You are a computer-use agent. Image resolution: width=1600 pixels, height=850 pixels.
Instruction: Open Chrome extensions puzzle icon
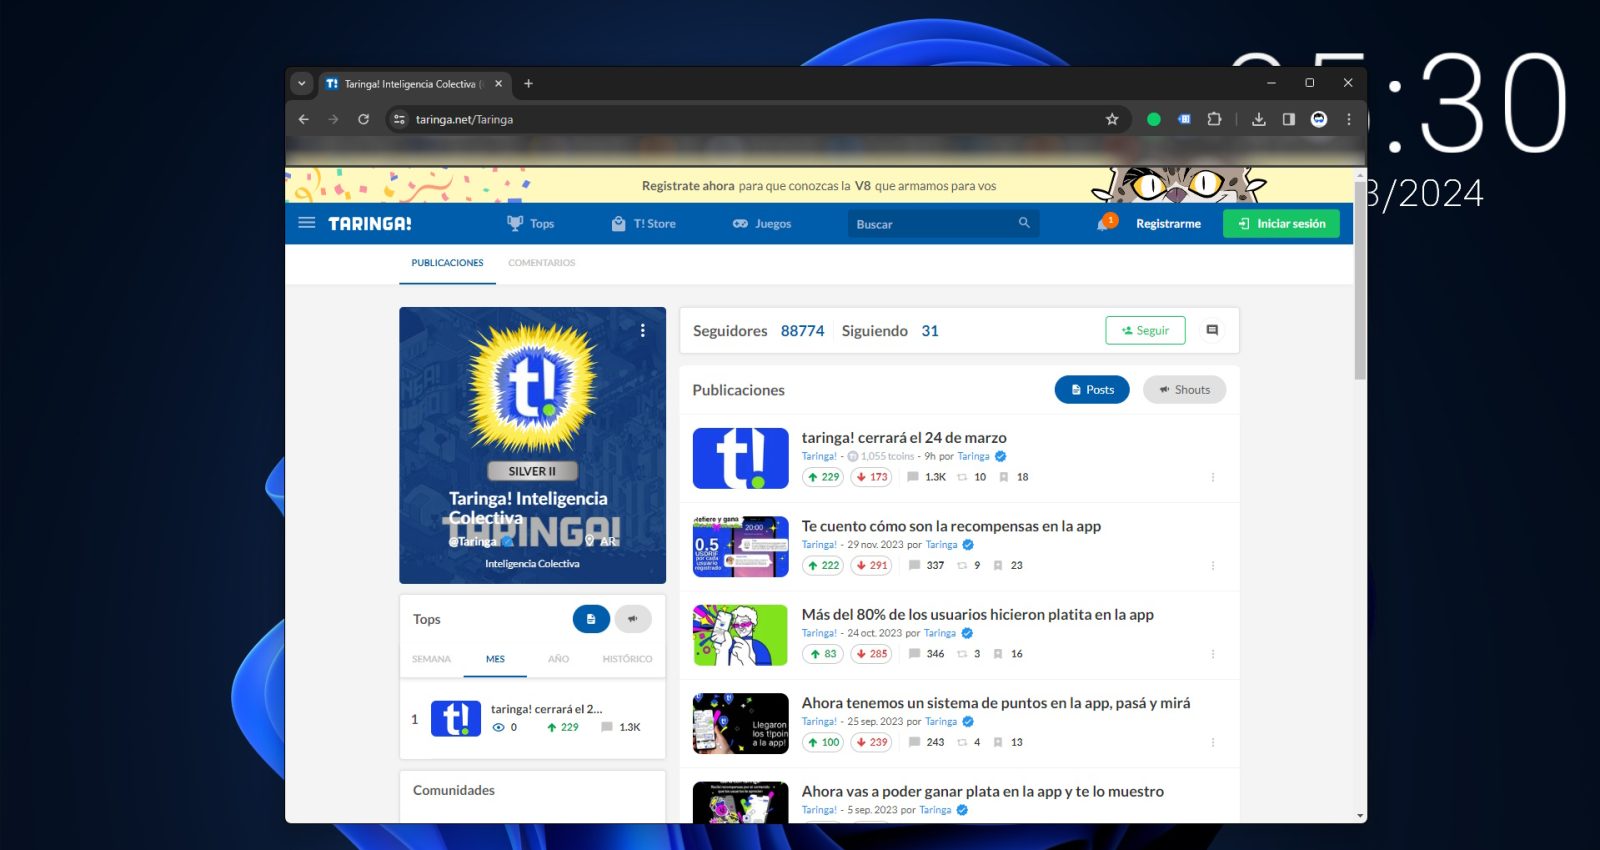1214,119
